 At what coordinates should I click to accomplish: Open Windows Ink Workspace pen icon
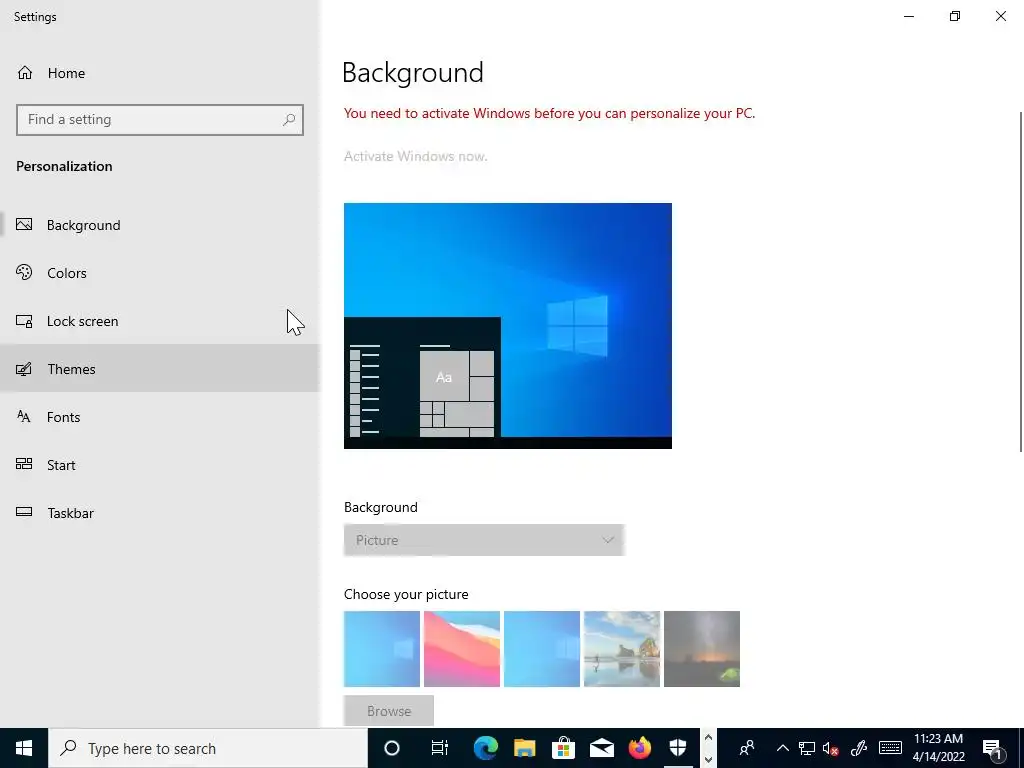(859, 748)
